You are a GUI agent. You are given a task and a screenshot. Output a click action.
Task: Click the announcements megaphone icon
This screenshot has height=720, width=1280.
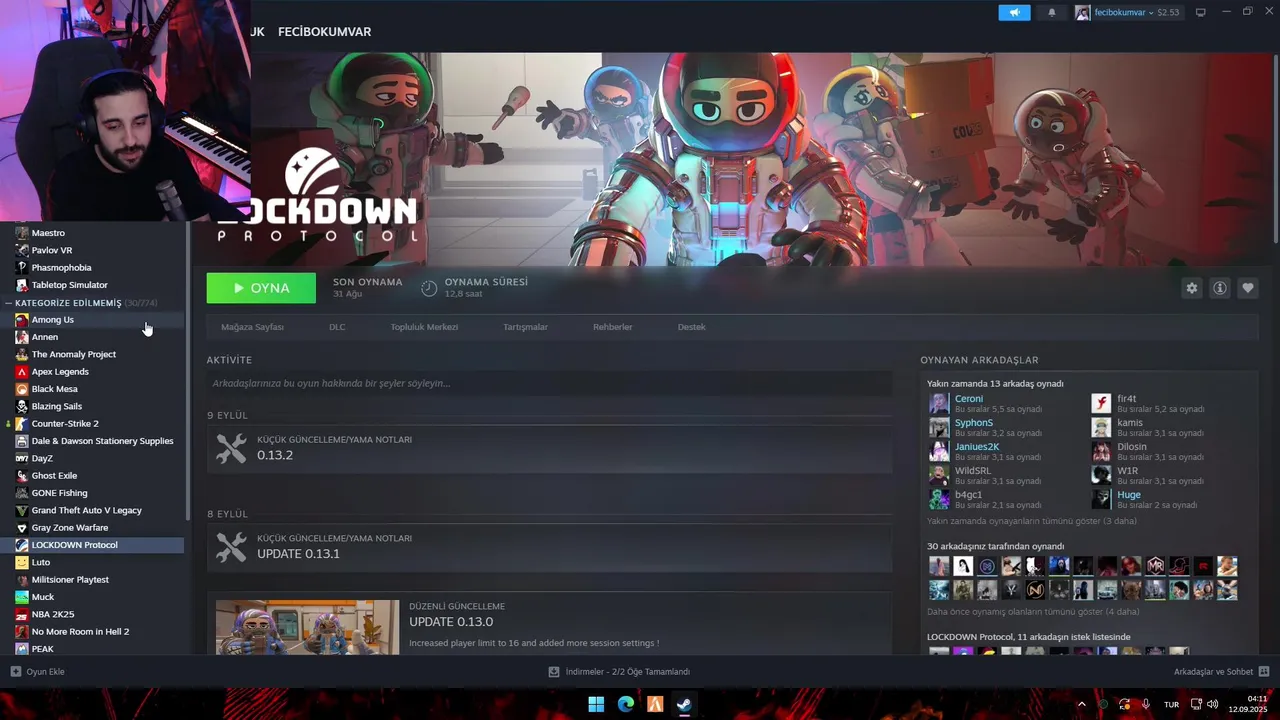tap(1014, 12)
